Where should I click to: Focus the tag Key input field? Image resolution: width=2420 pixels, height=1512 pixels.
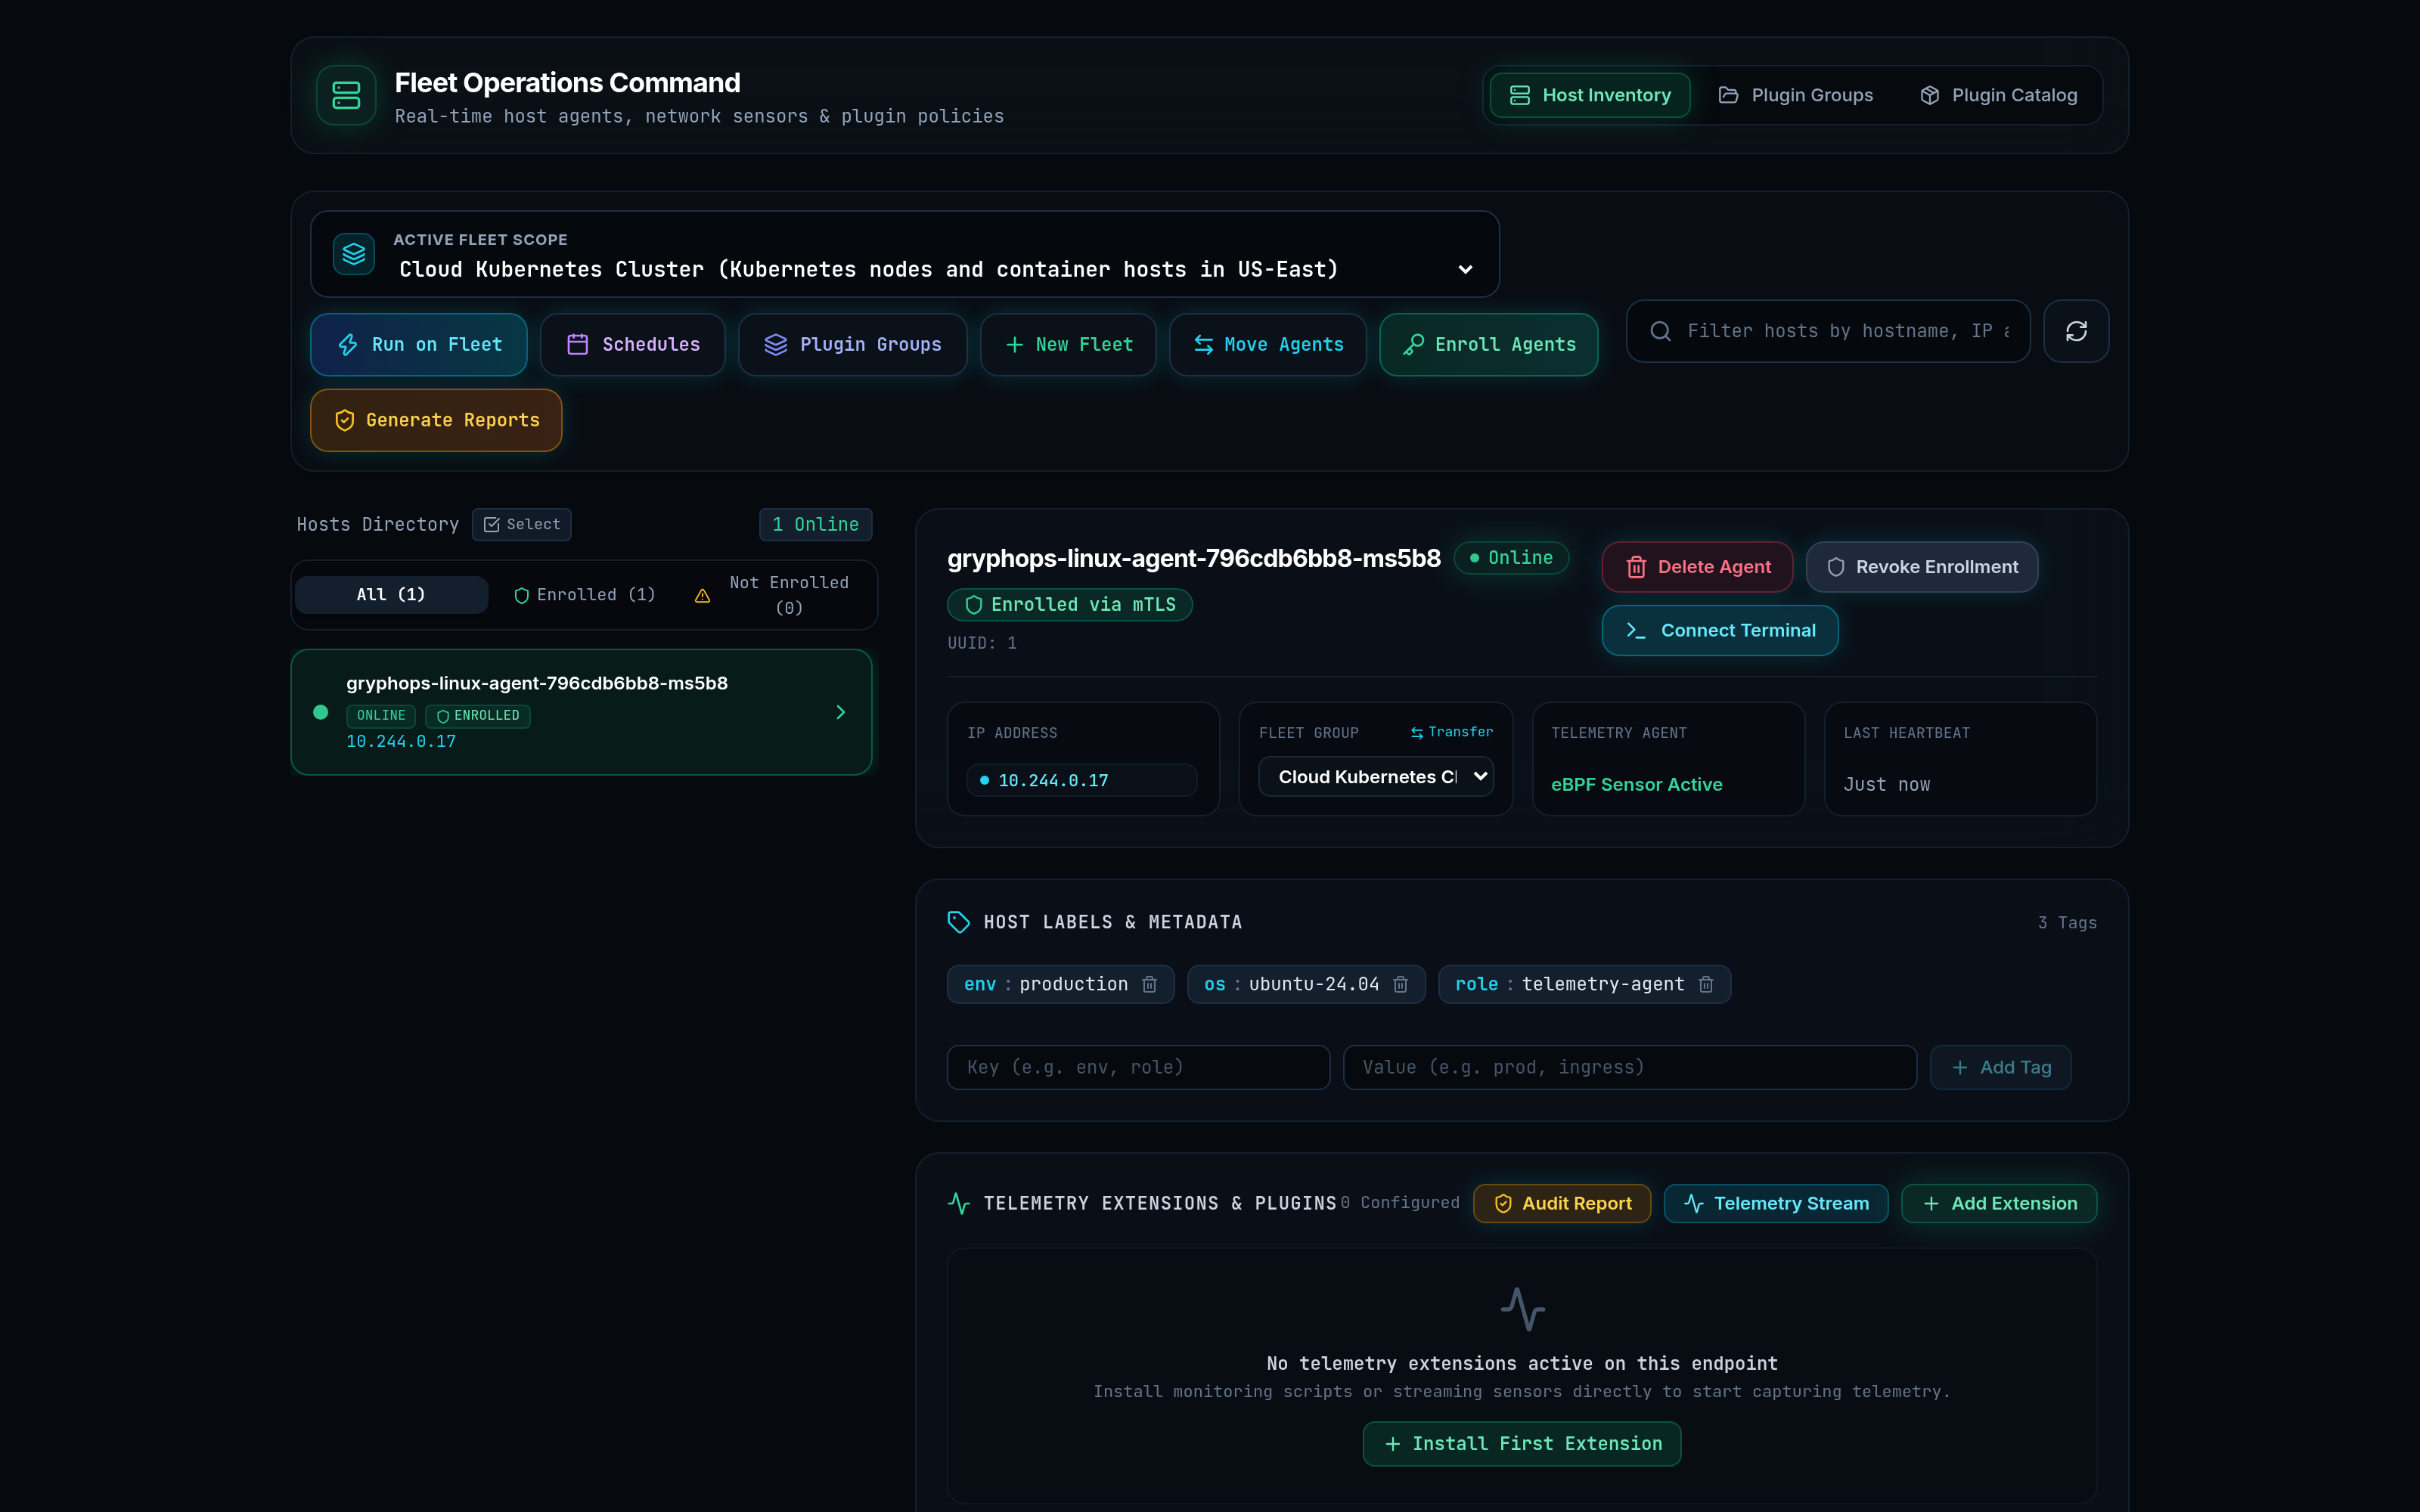point(1138,1068)
